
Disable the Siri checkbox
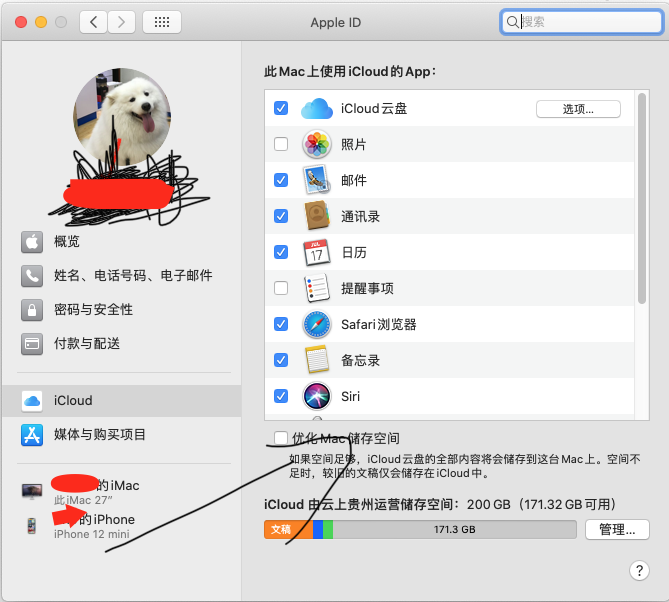(281, 396)
